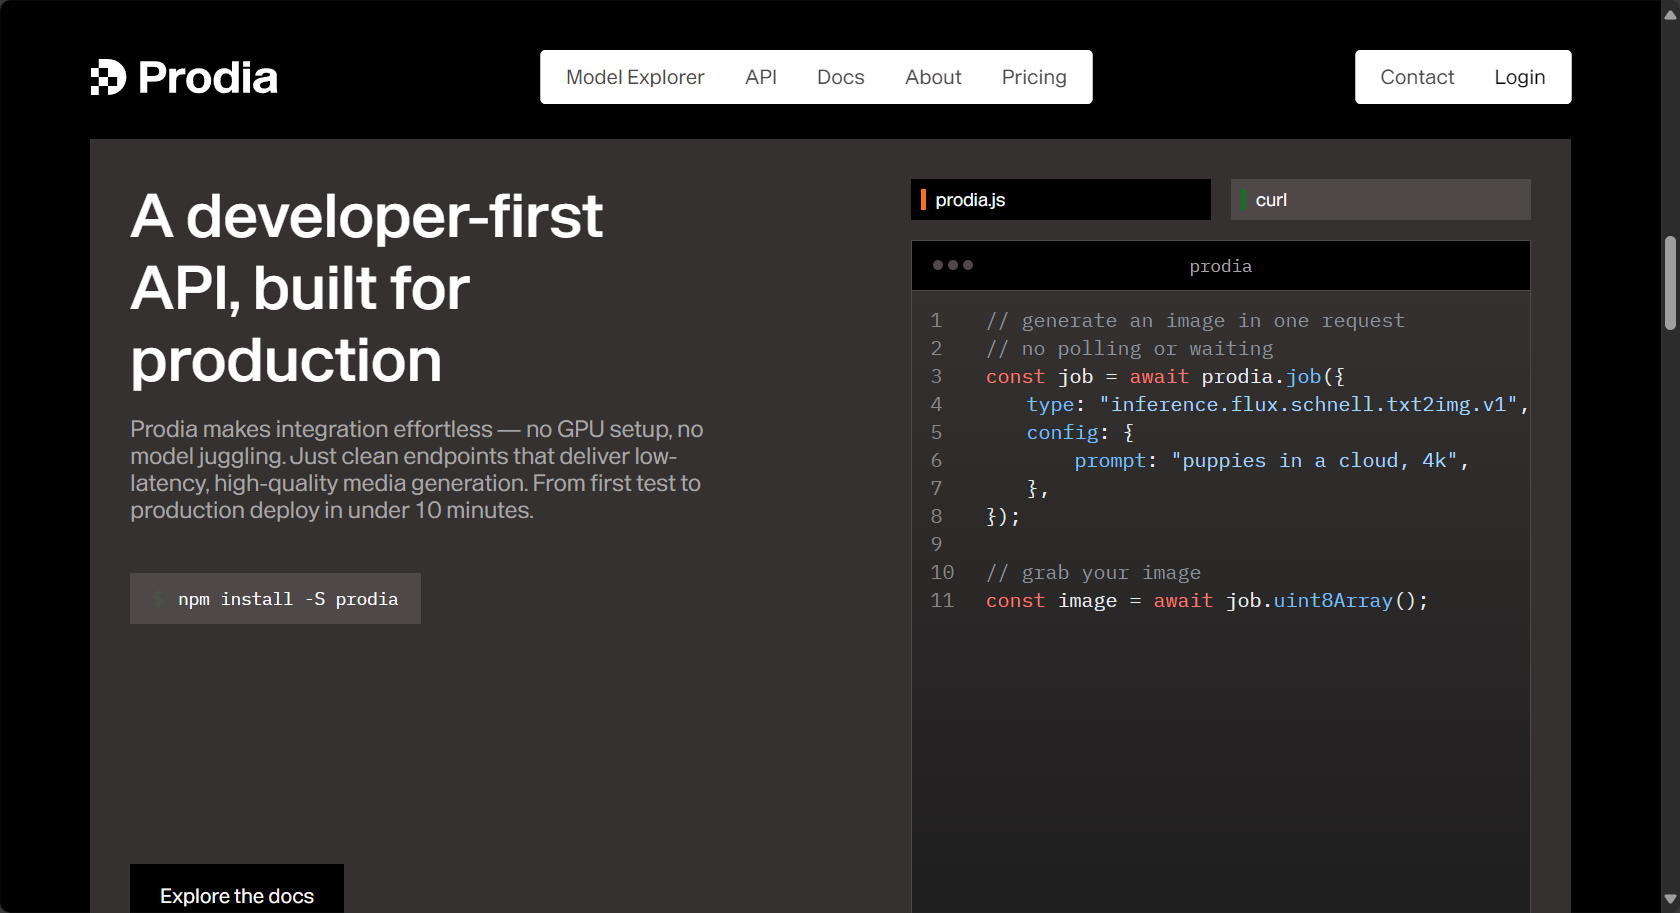Screen dimensions: 1680x913
Task: Click the '// generate an image in one request' comment
Action: (x=1195, y=321)
